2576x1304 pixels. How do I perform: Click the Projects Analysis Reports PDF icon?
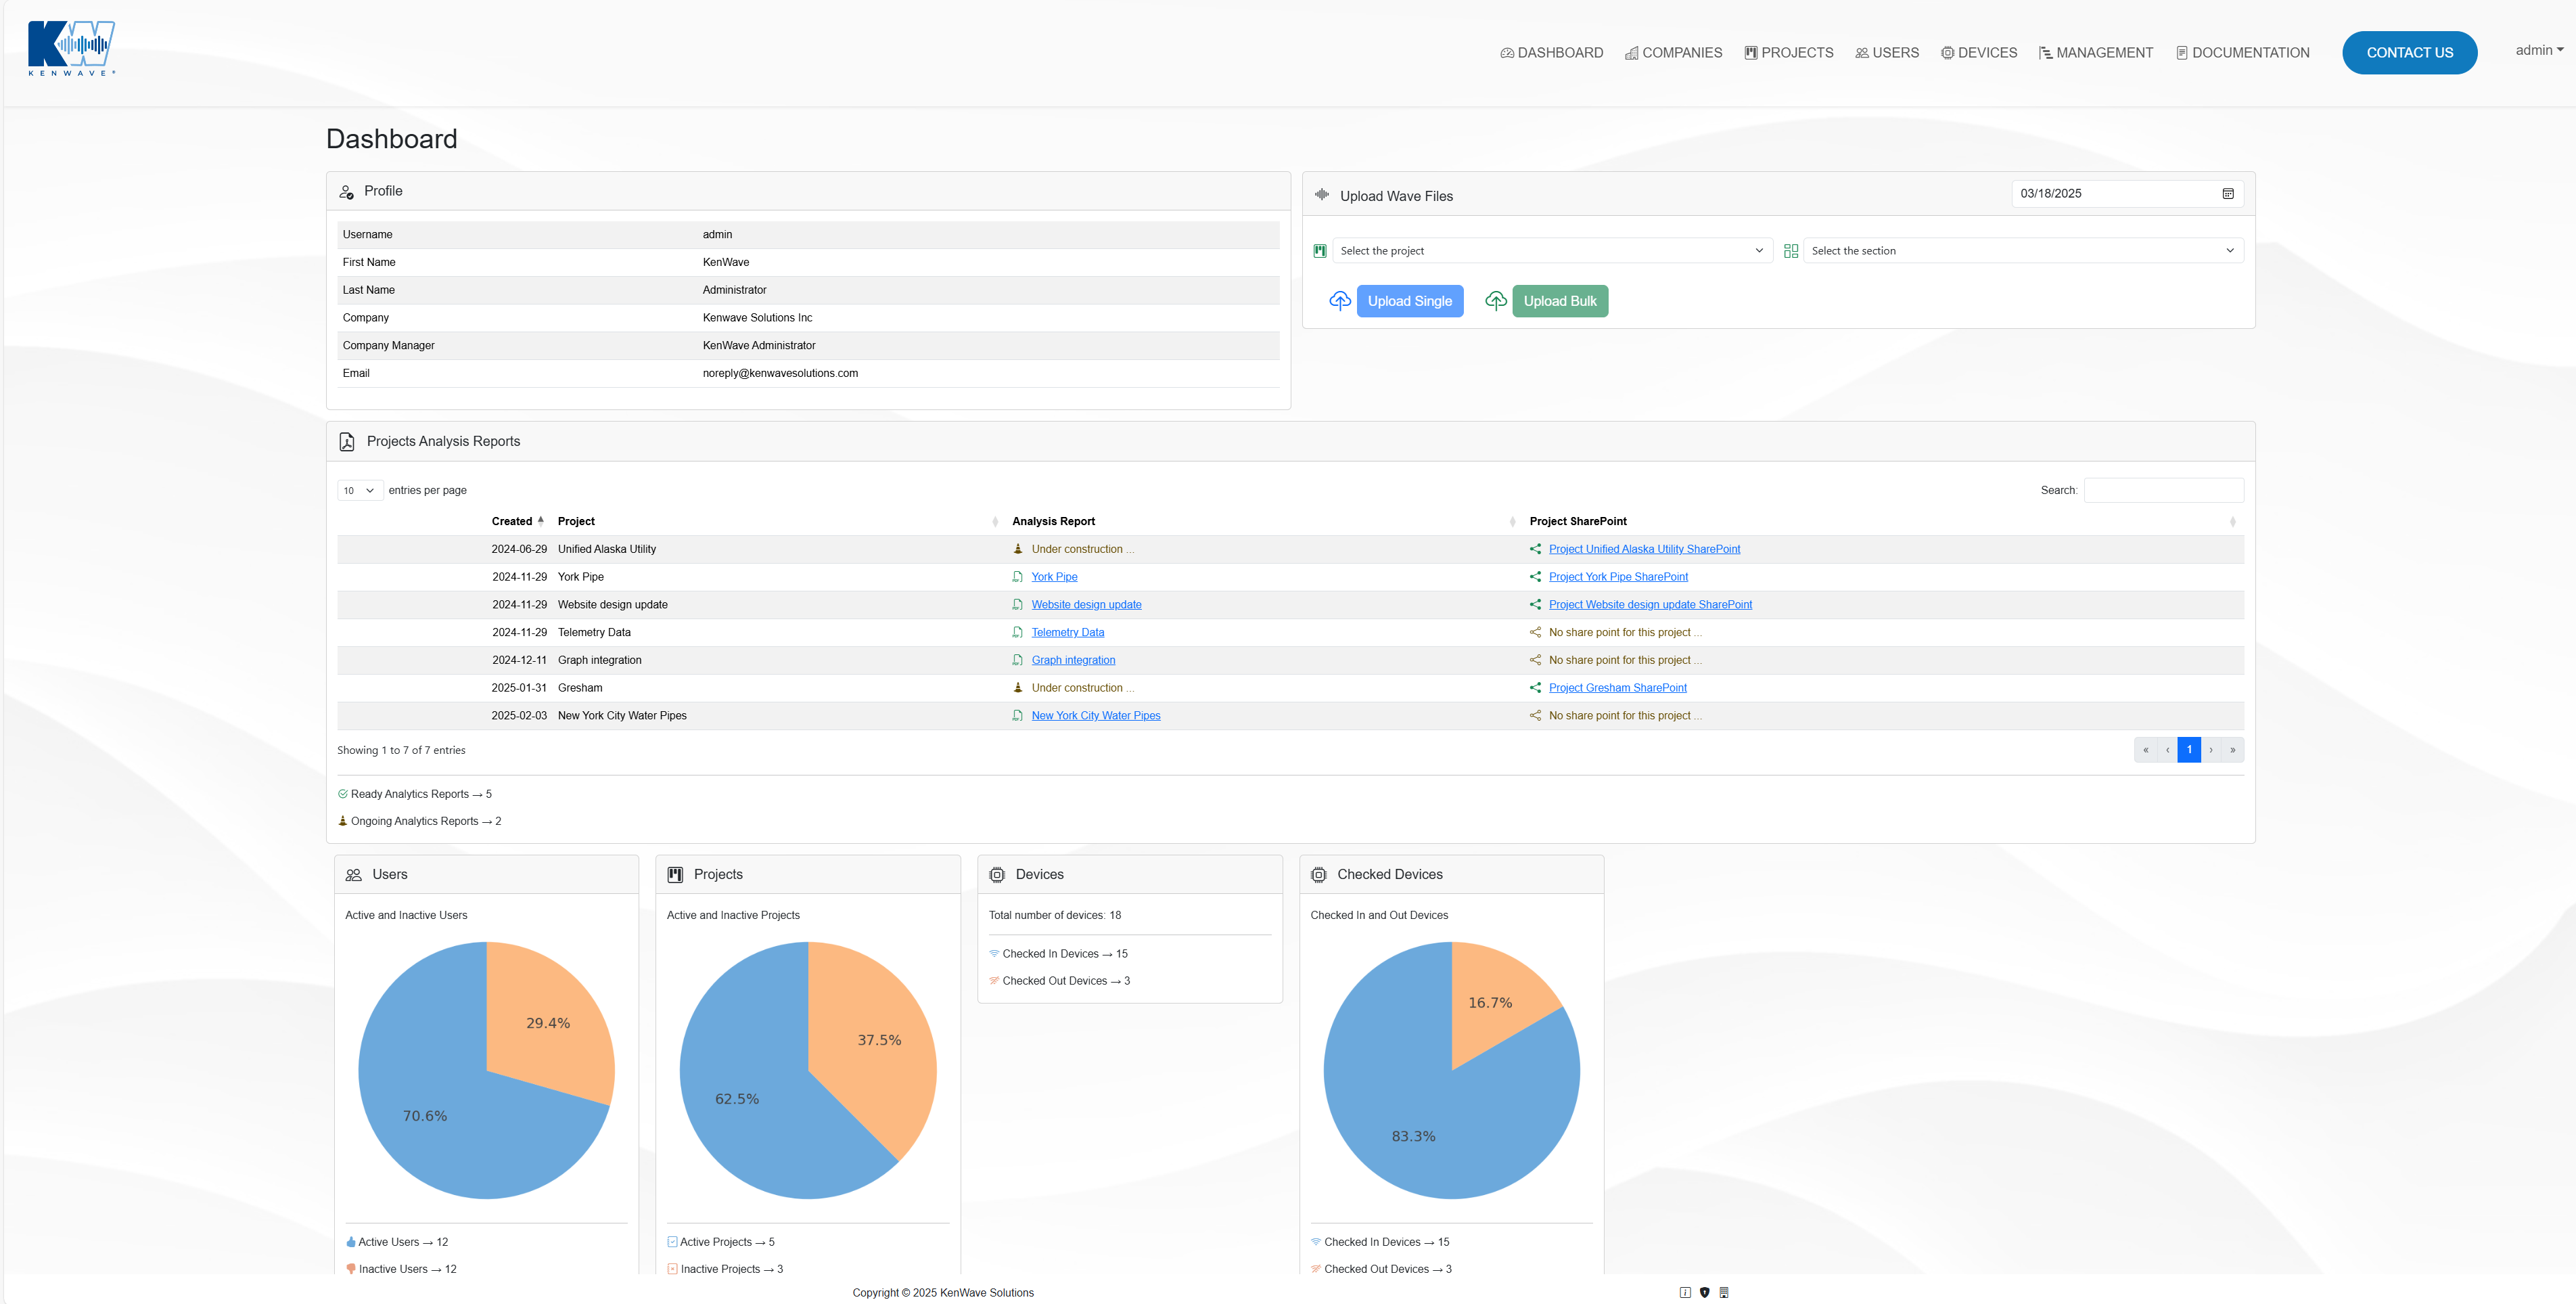(347, 442)
